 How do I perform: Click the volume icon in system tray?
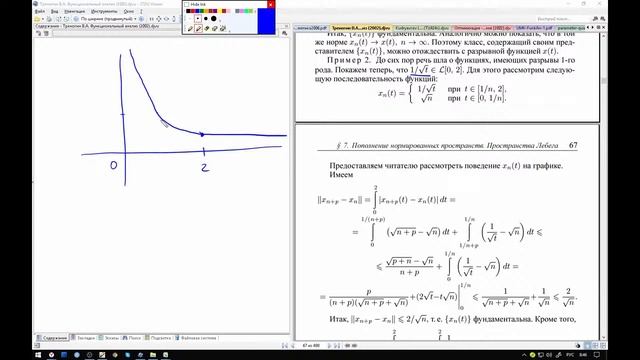(x=549, y=355)
